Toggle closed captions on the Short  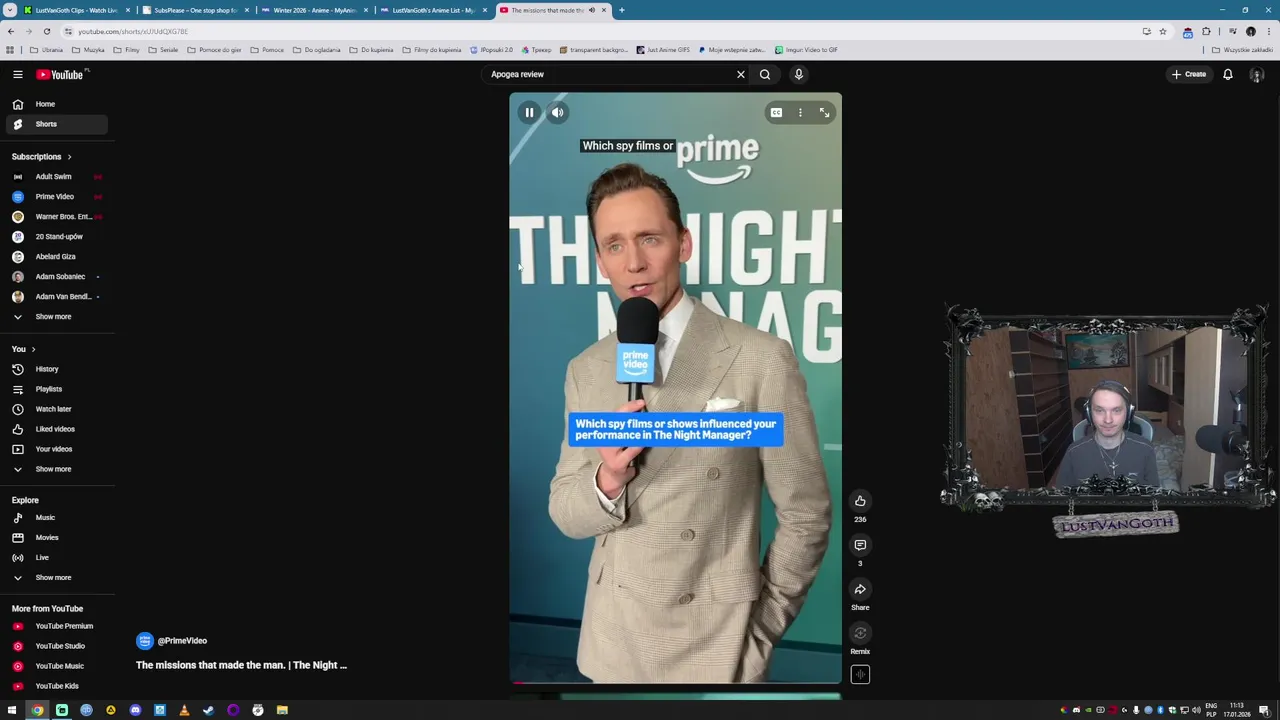click(x=776, y=112)
